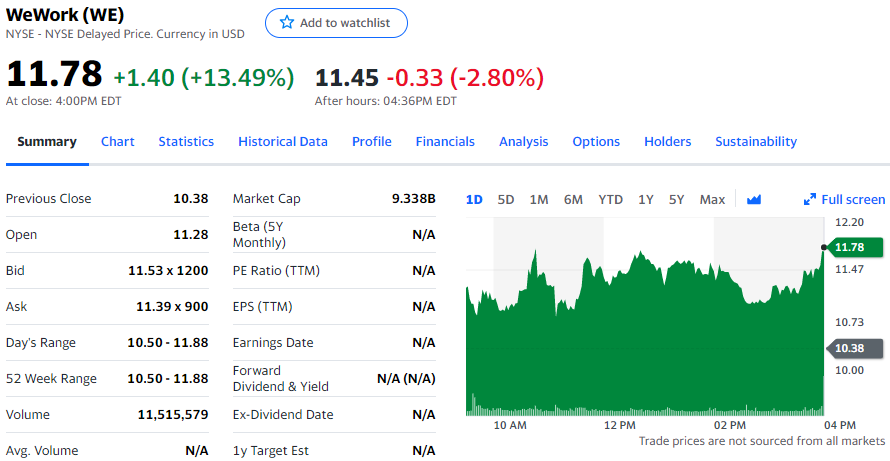This screenshot has height=461, width=890.
Task: Switch to the Chart tab
Action: pyautogui.click(x=117, y=141)
